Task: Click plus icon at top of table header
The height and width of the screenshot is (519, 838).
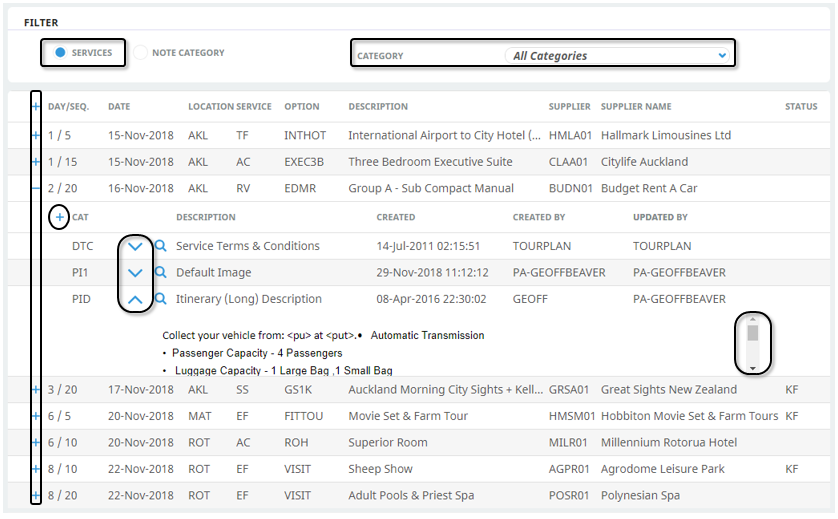Action: tap(36, 107)
